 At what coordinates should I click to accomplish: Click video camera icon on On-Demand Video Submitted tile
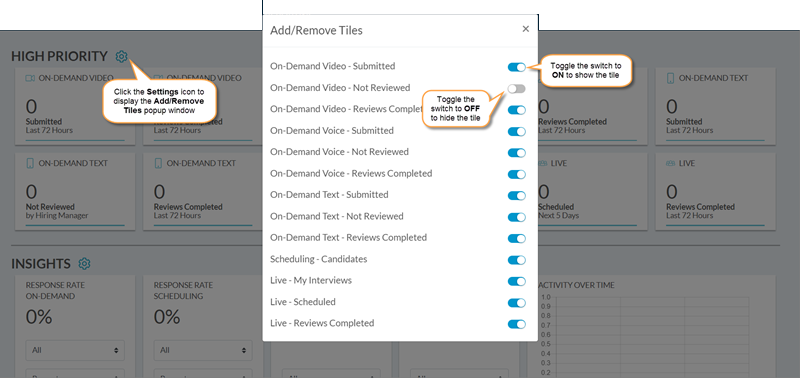30,78
